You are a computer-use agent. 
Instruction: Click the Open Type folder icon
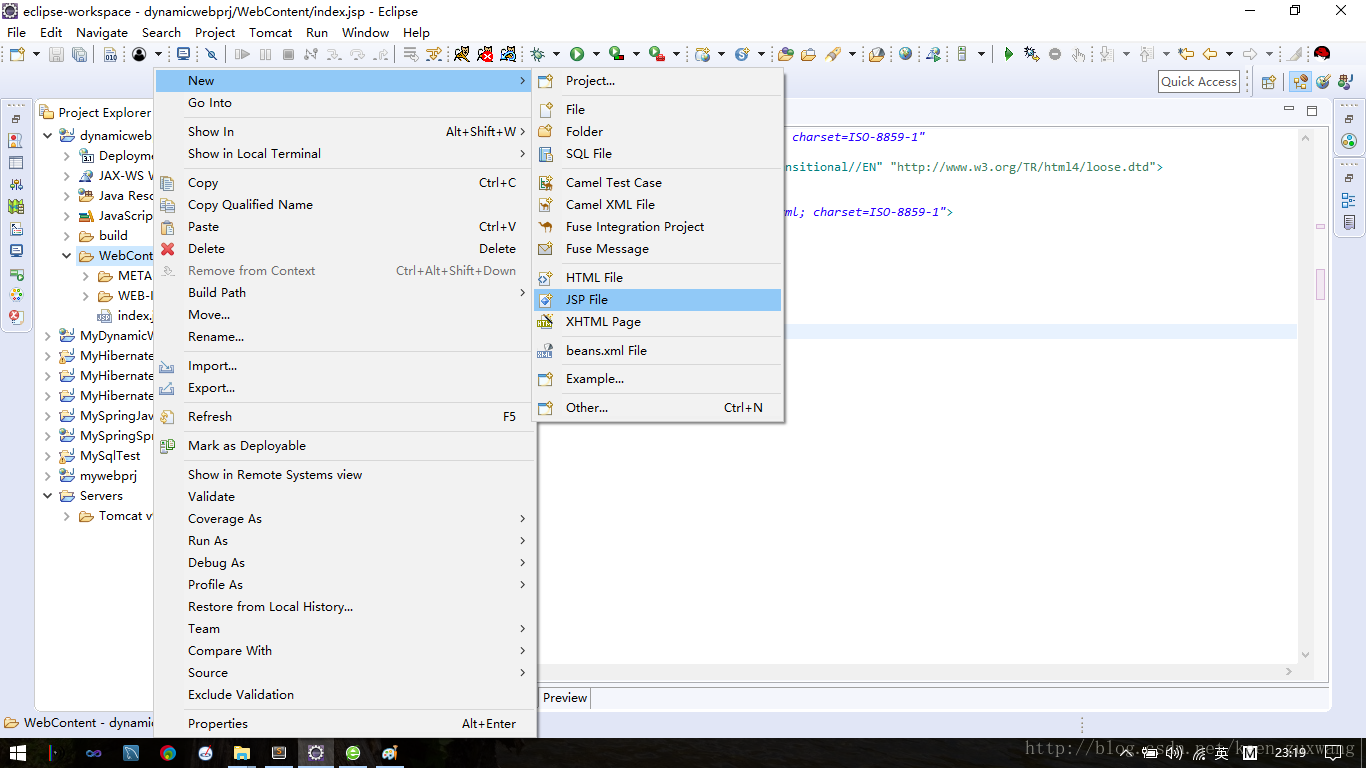pos(786,54)
